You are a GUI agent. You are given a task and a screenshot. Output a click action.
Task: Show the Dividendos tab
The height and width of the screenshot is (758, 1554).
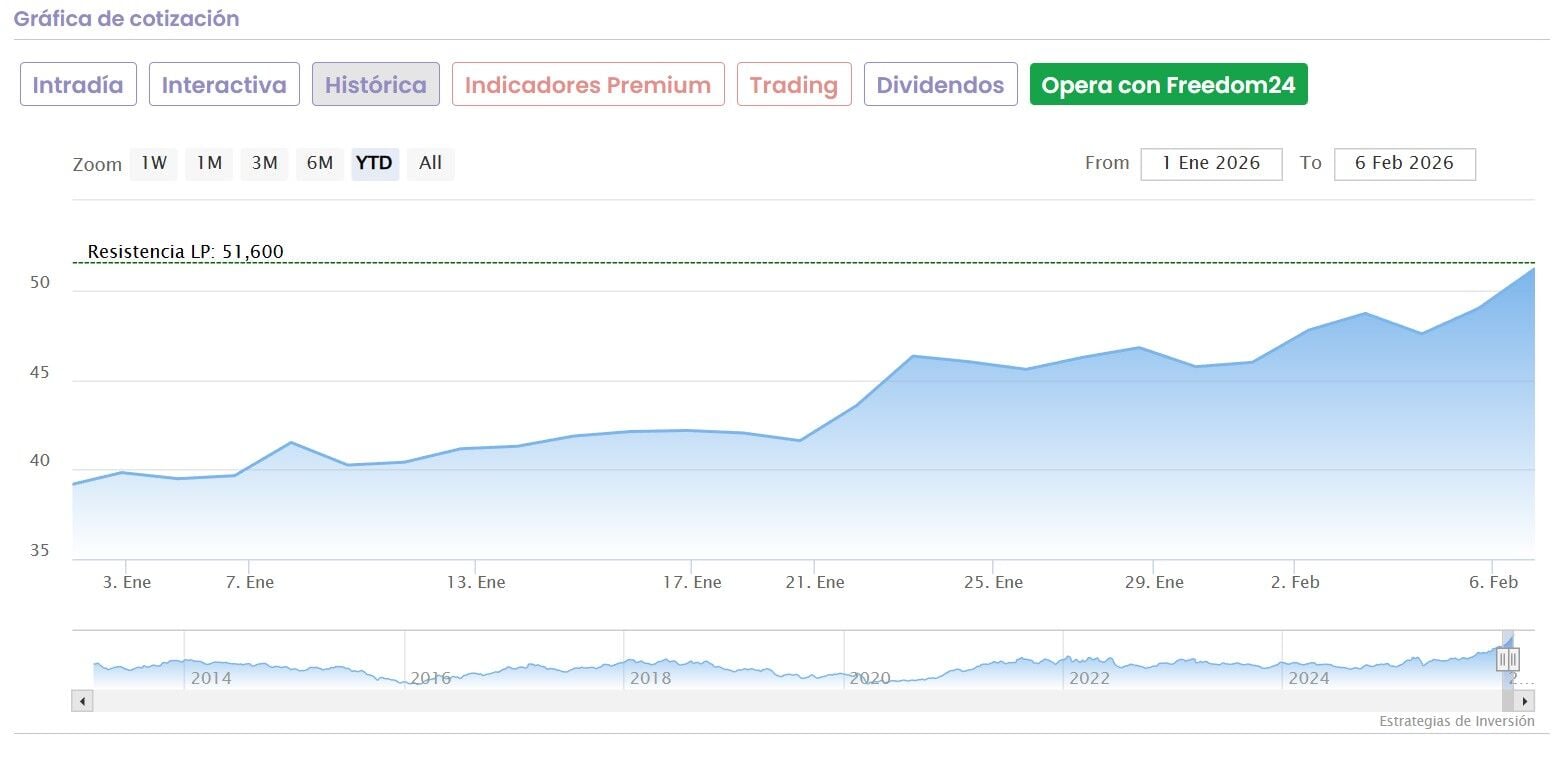[x=940, y=85]
